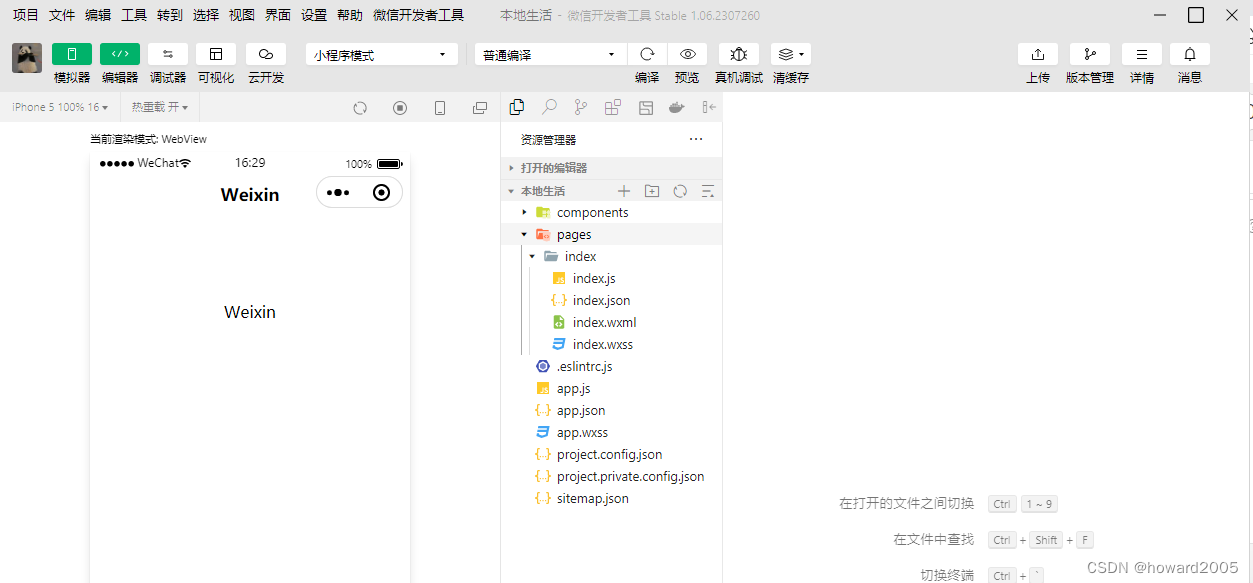Click the 真机调试 real device debug icon
The image size is (1253, 583).
click(739, 54)
